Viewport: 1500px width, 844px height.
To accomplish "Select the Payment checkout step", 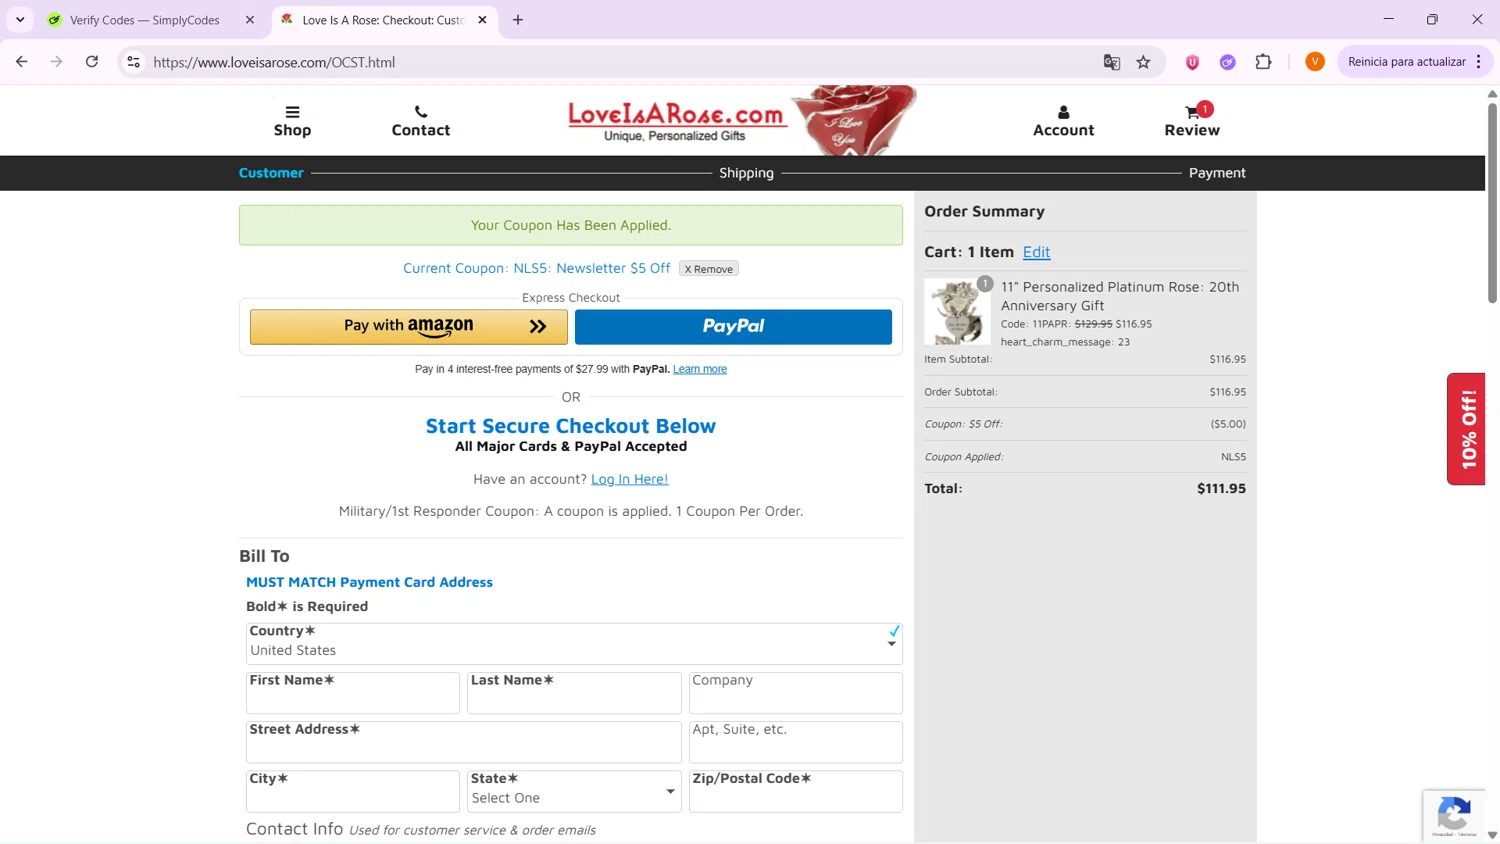I will [x=1217, y=173].
